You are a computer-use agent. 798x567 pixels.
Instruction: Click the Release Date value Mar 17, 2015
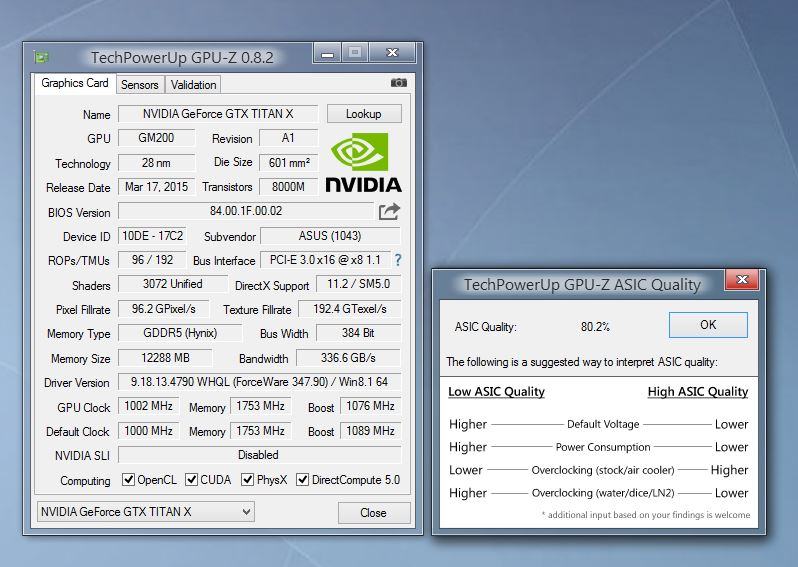pyautogui.click(x=156, y=187)
